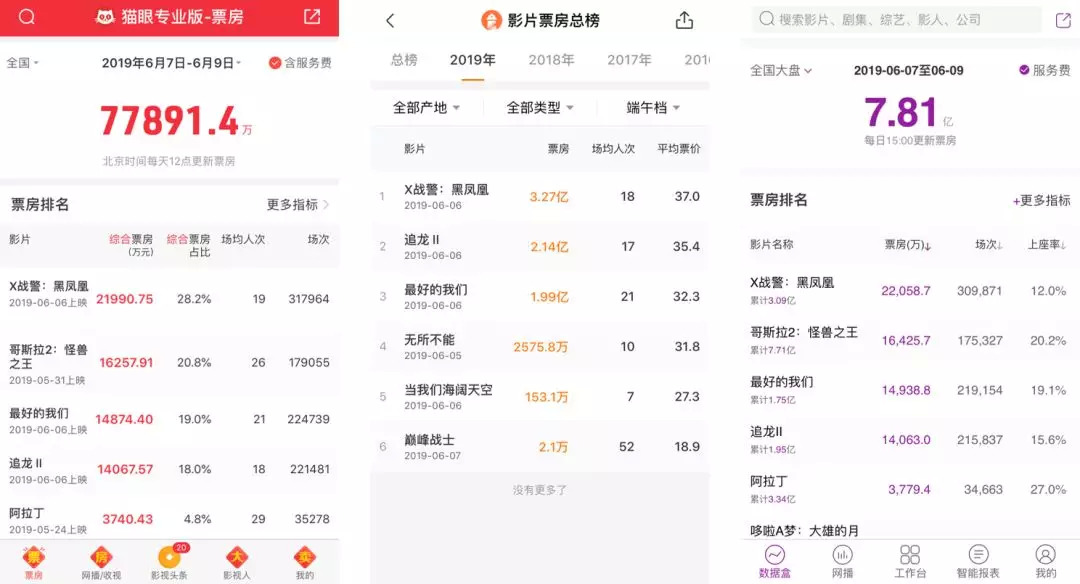Click 综合票房占比 column header
The image size is (1080, 584).
click(x=188, y=245)
